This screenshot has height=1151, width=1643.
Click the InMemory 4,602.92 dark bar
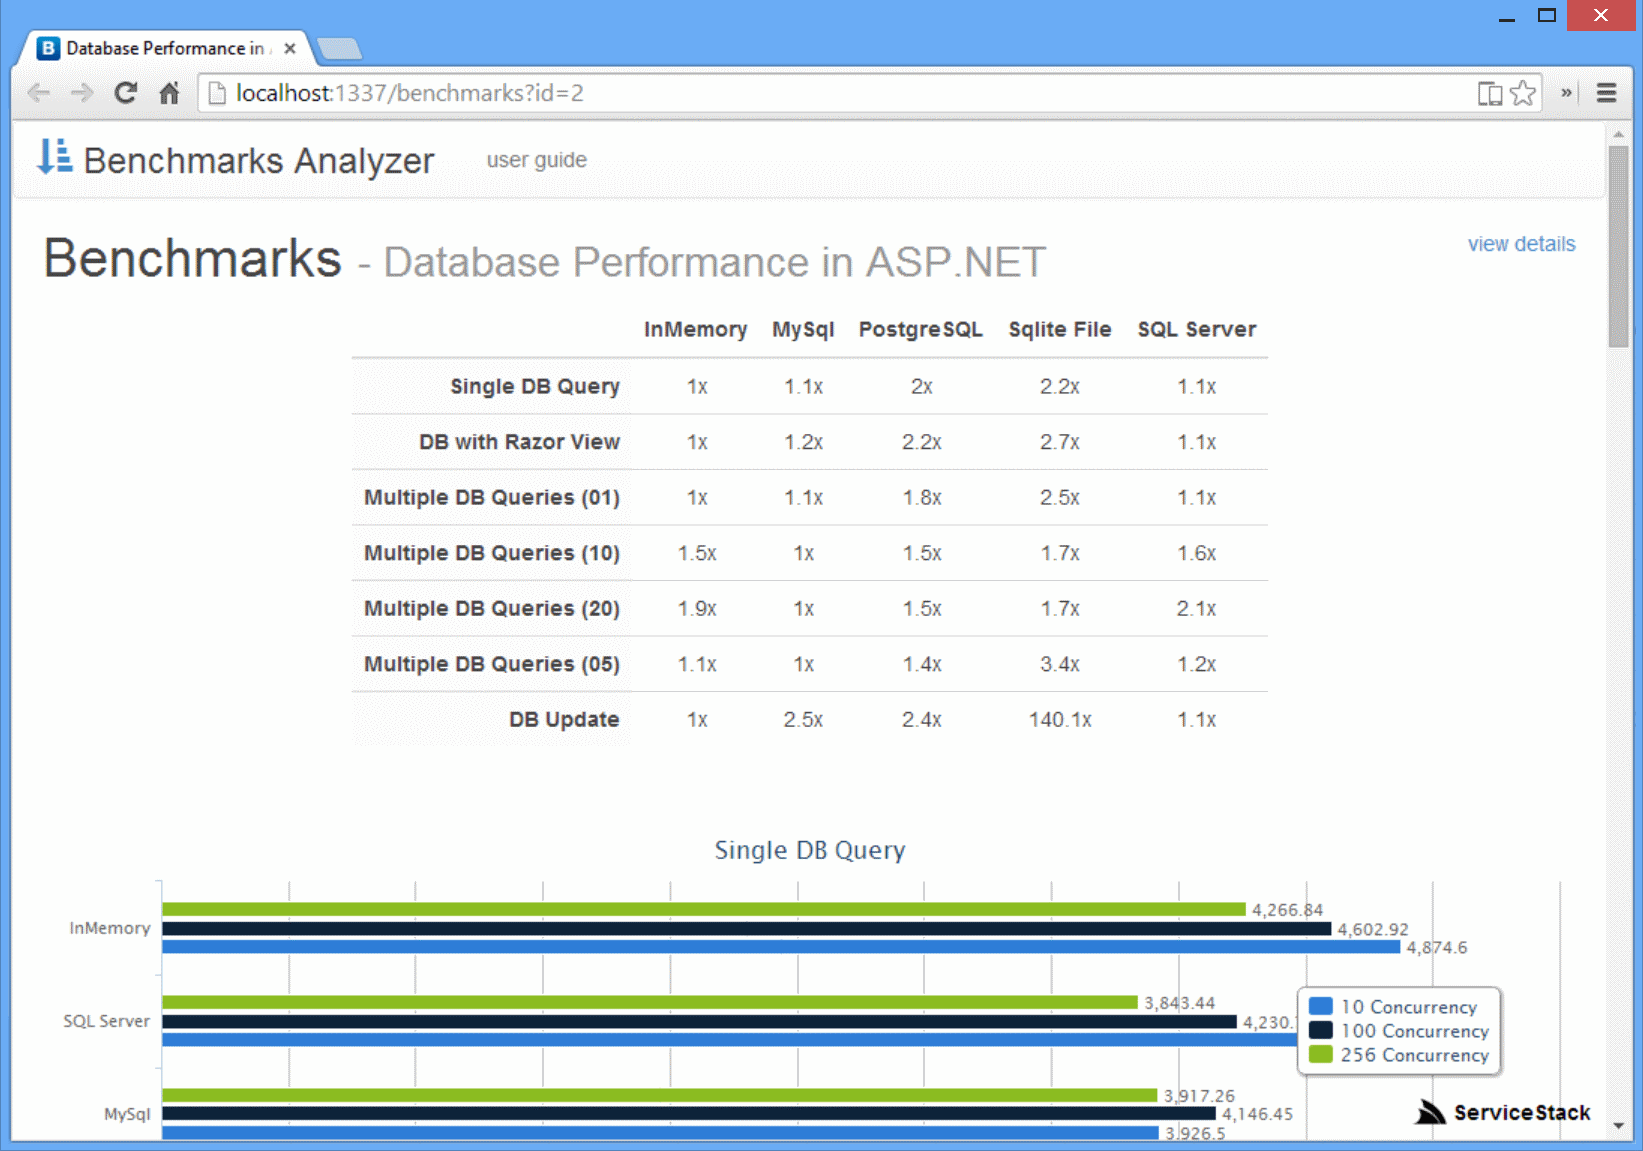pos(747,928)
